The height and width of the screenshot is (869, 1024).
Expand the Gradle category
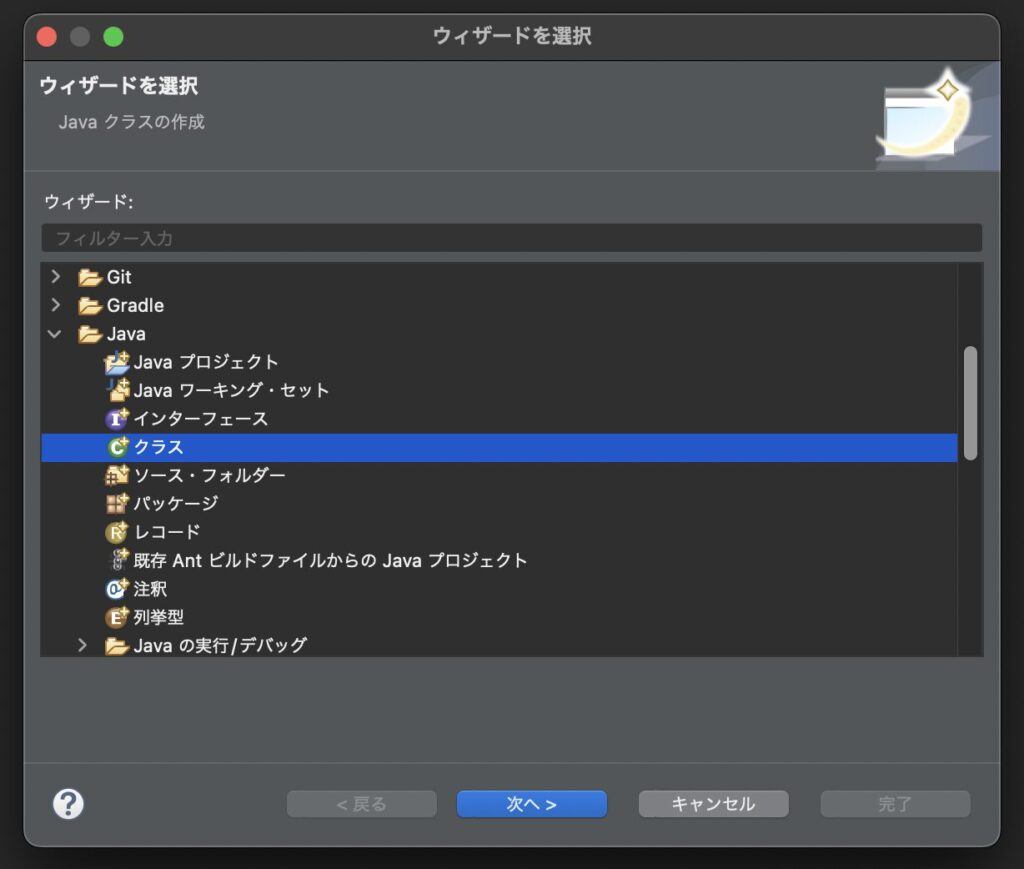[x=56, y=305]
